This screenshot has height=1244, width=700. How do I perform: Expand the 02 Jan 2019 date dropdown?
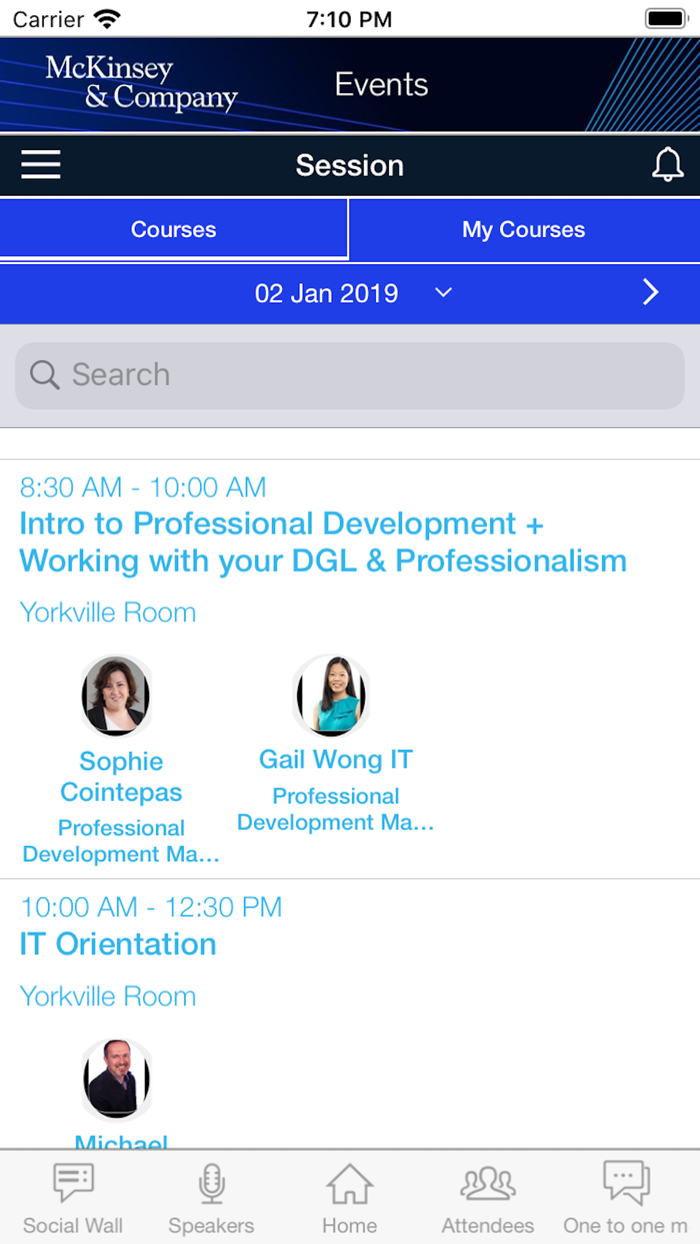[354, 293]
